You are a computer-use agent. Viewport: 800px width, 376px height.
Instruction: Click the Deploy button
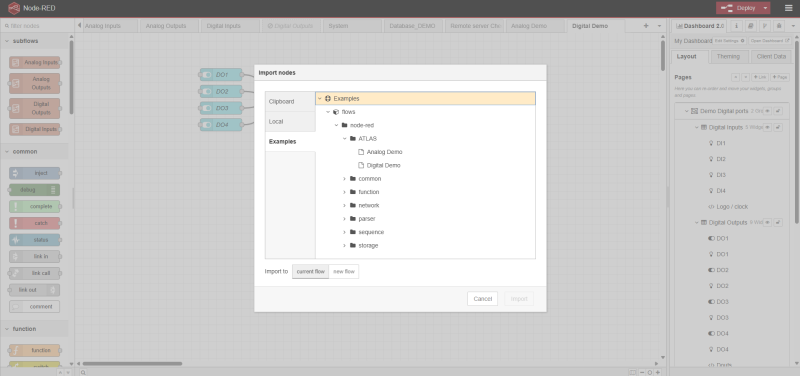pos(739,8)
